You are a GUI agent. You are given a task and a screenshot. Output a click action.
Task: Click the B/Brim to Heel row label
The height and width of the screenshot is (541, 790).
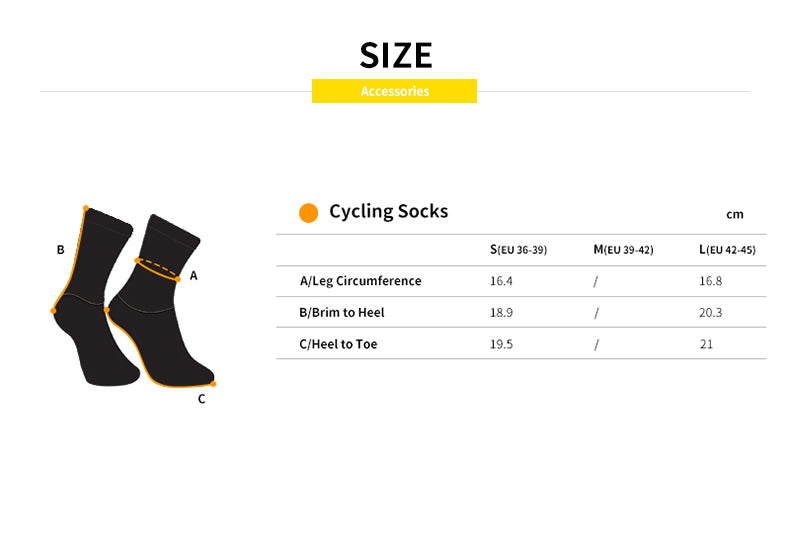click(341, 312)
